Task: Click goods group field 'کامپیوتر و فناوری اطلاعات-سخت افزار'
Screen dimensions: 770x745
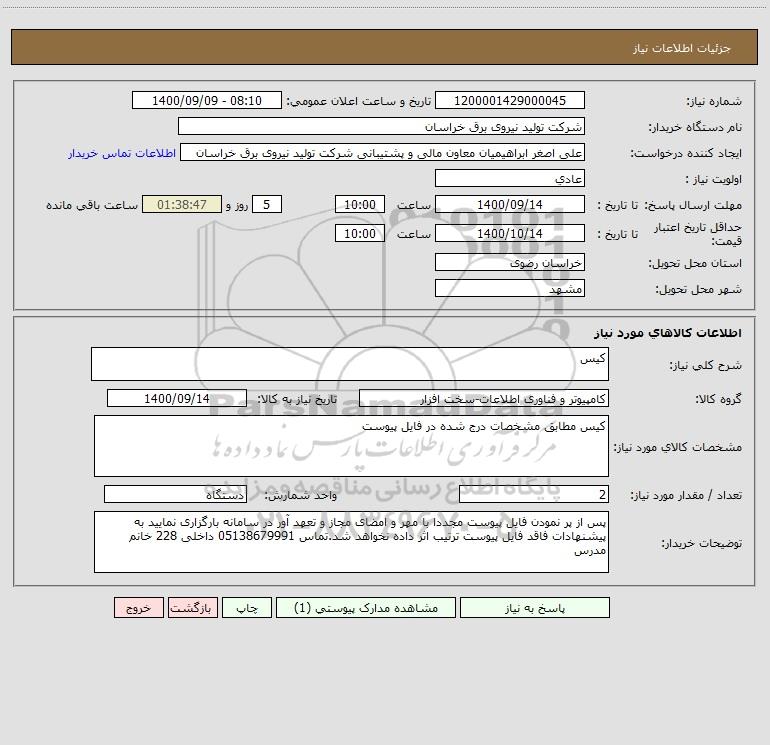Action: [x=484, y=398]
